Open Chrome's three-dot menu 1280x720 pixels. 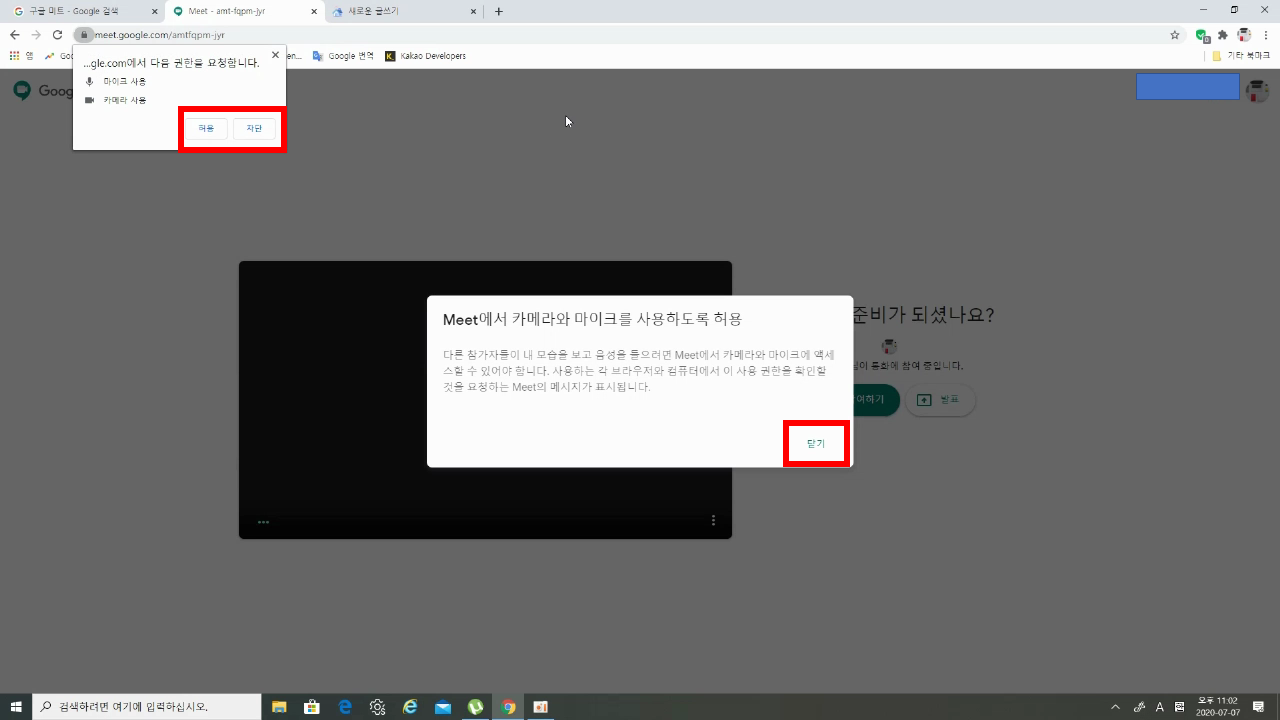[1266, 35]
